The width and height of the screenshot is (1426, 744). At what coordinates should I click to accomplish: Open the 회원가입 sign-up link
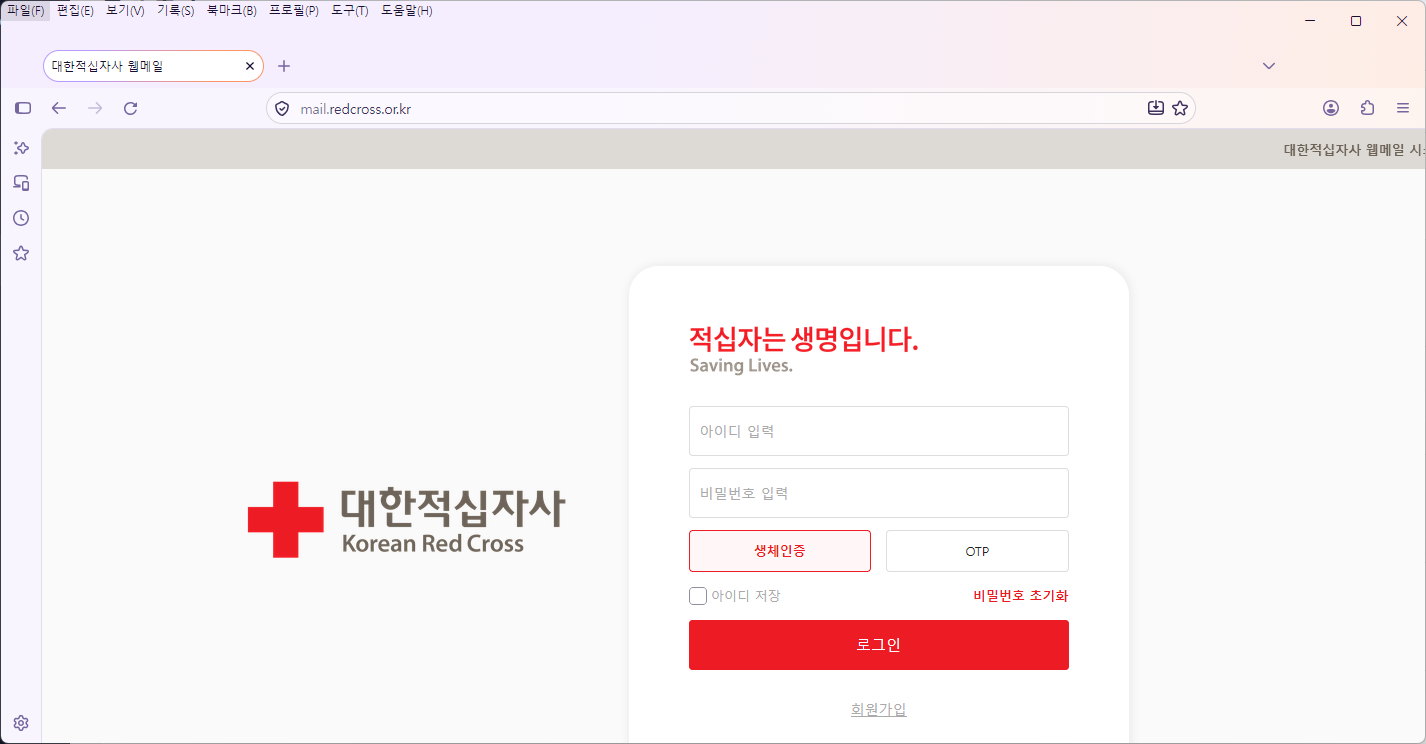(879, 710)
